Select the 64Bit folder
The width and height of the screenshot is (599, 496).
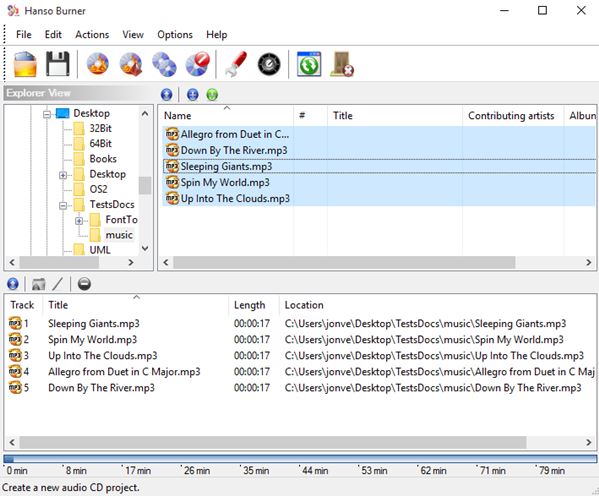click(x=100, y=144)
